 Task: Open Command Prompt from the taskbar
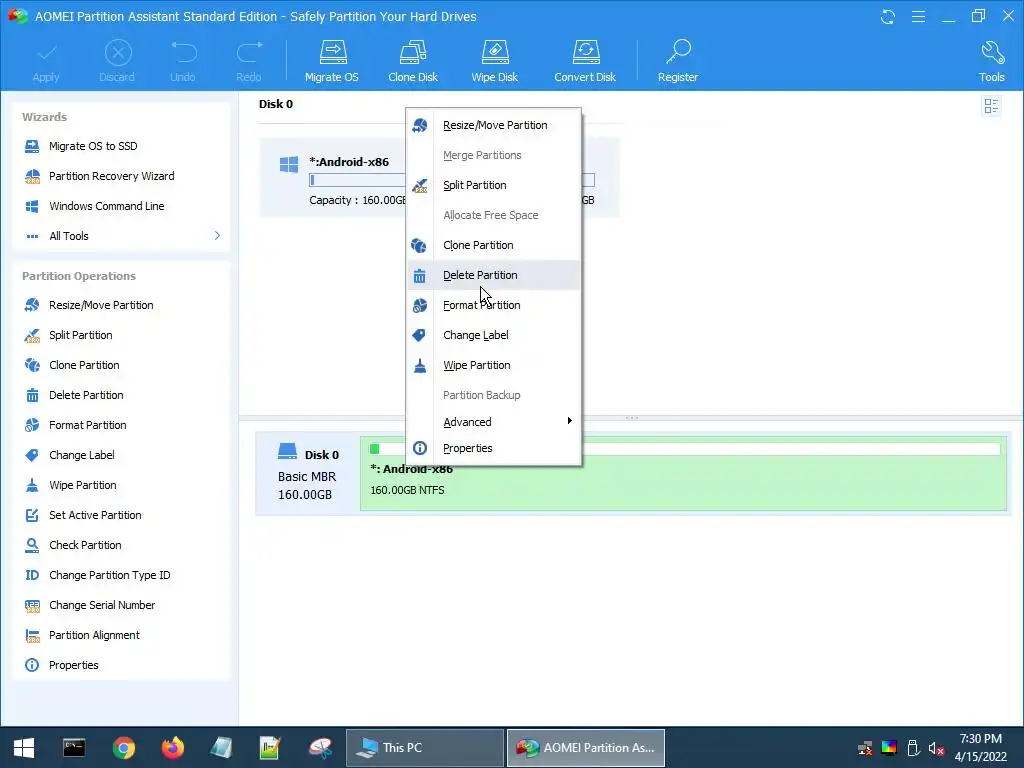pos(74,748)
